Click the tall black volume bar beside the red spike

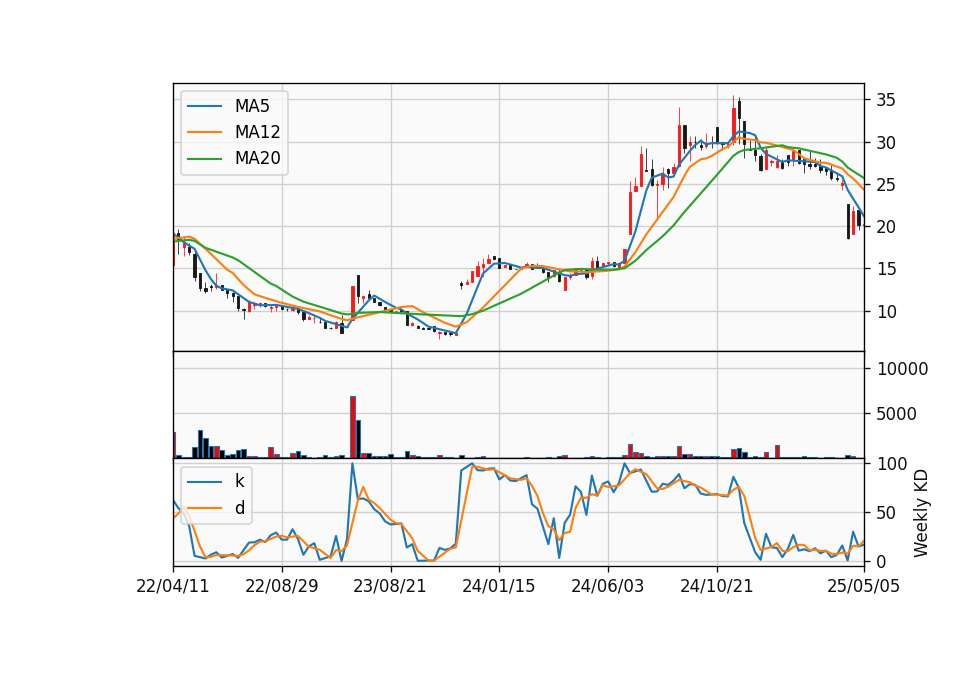pyautogui.click(x=359, y=439)
